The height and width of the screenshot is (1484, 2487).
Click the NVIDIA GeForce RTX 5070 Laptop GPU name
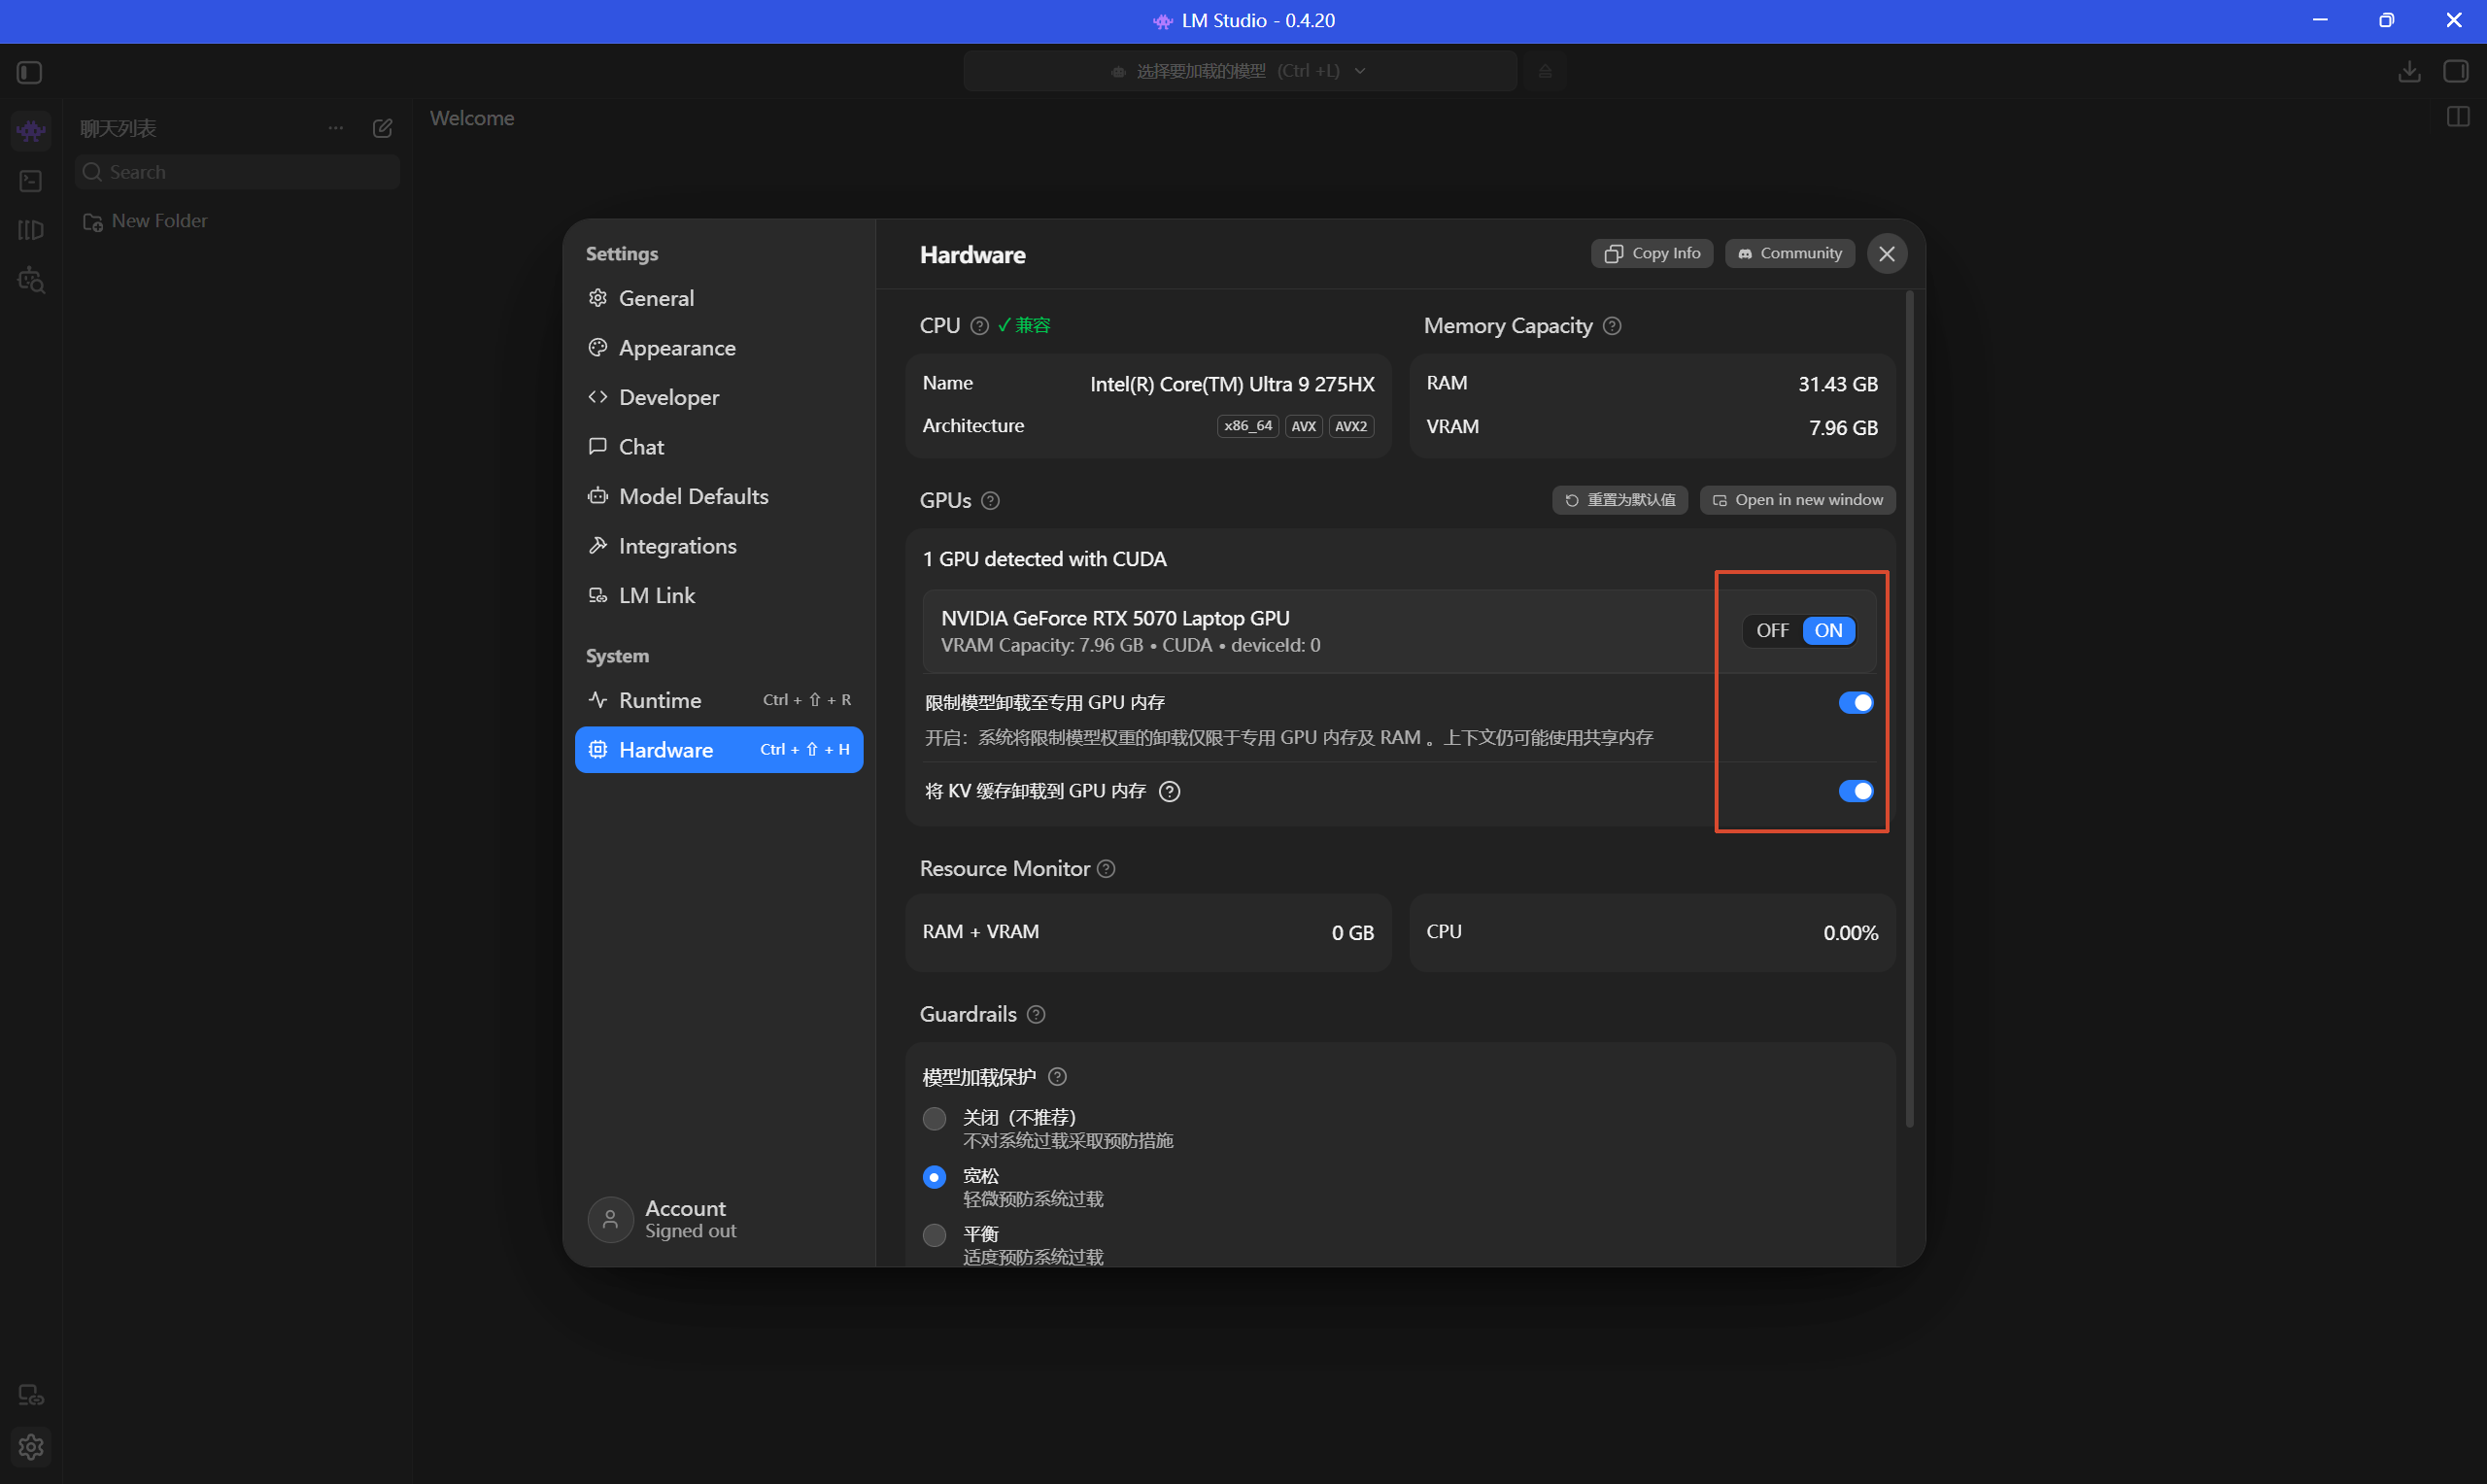coord(1115,619)
